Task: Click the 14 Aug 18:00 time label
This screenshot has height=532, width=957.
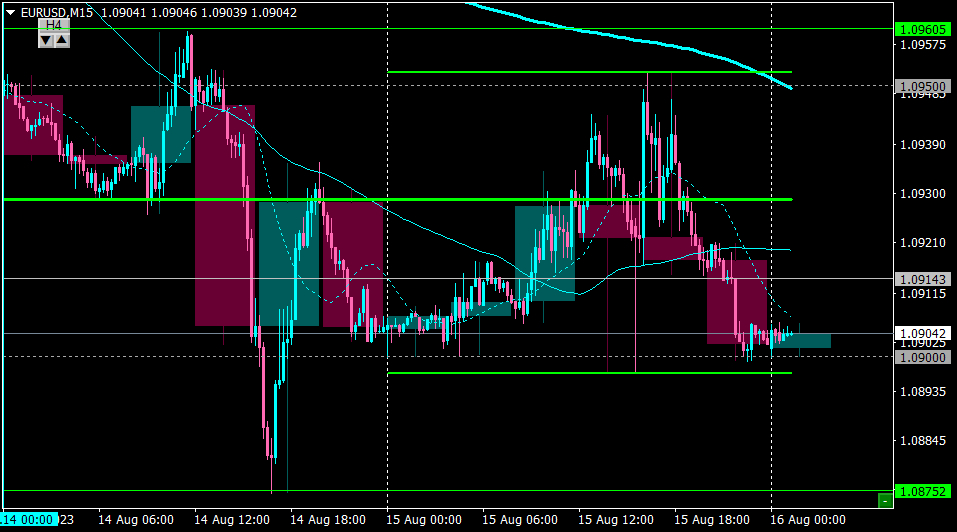Action: point(328,520)
